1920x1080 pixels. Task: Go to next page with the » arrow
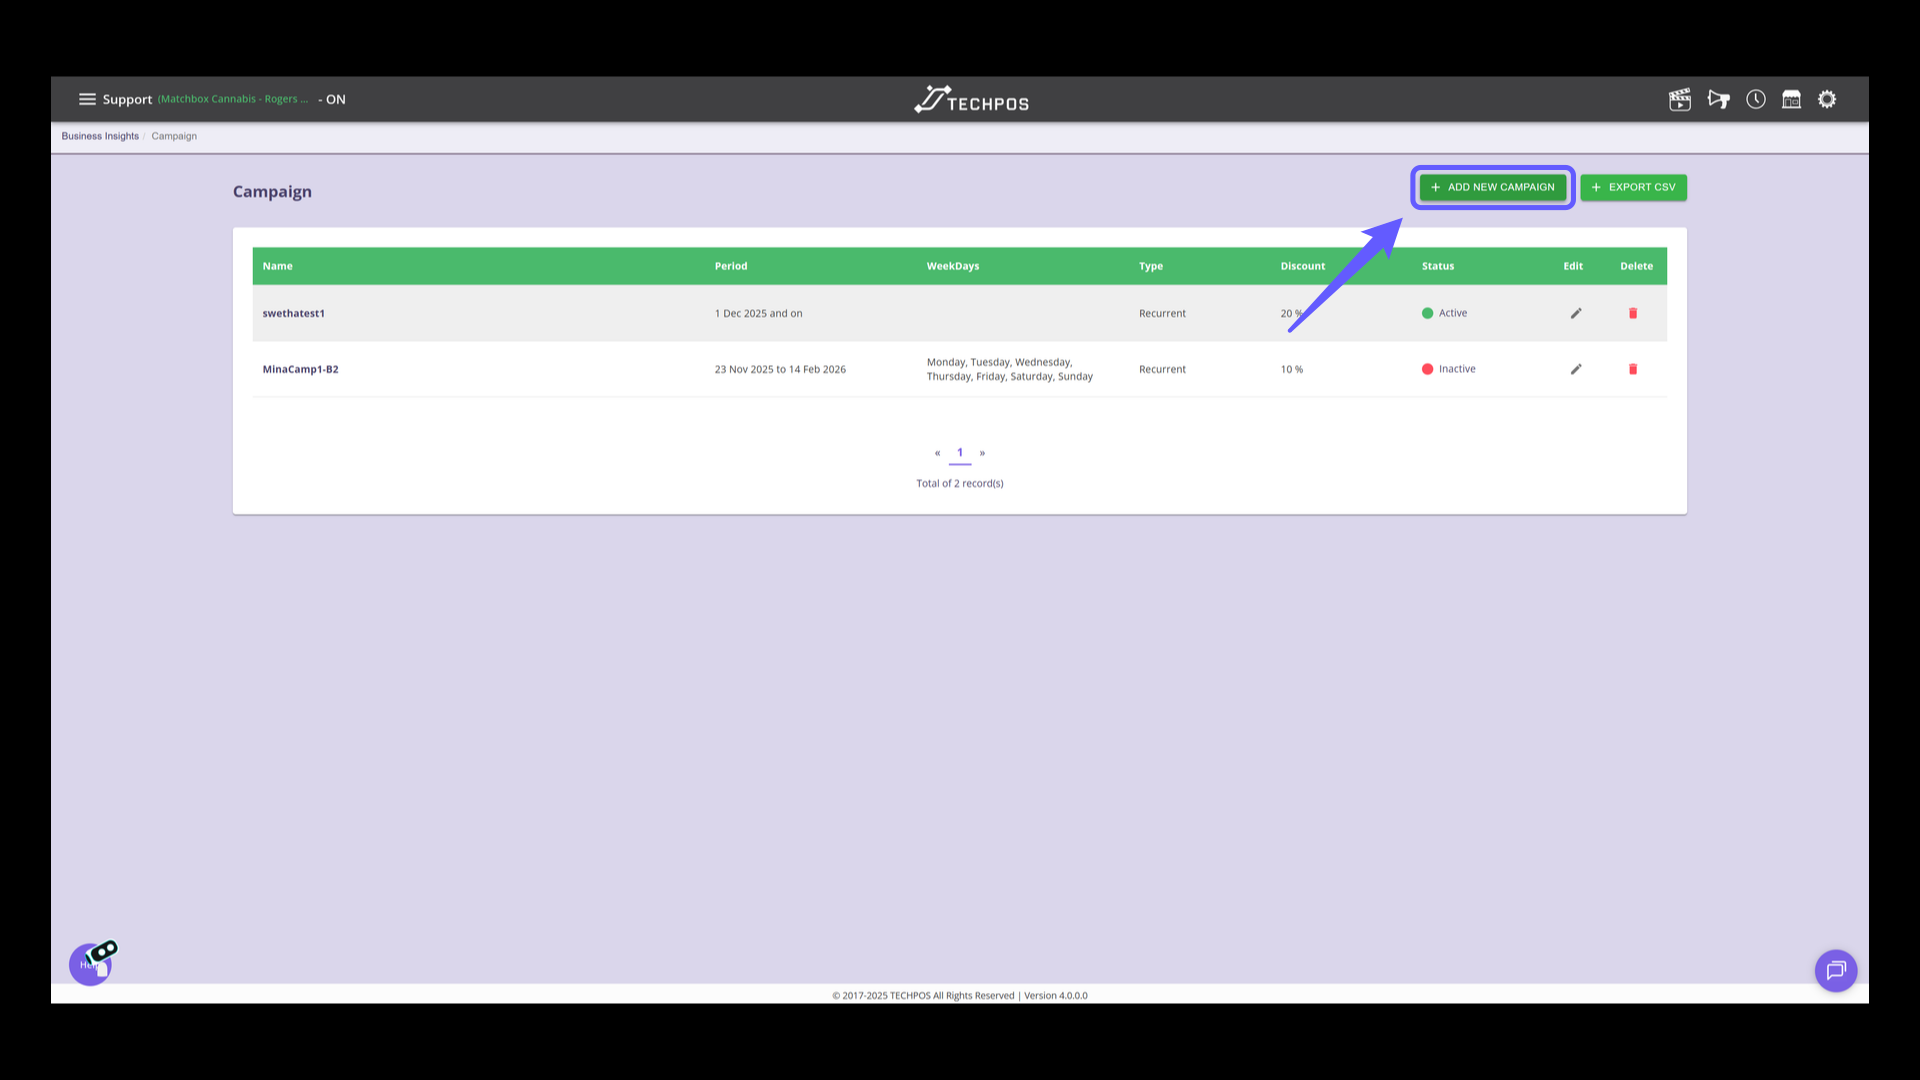982,452
